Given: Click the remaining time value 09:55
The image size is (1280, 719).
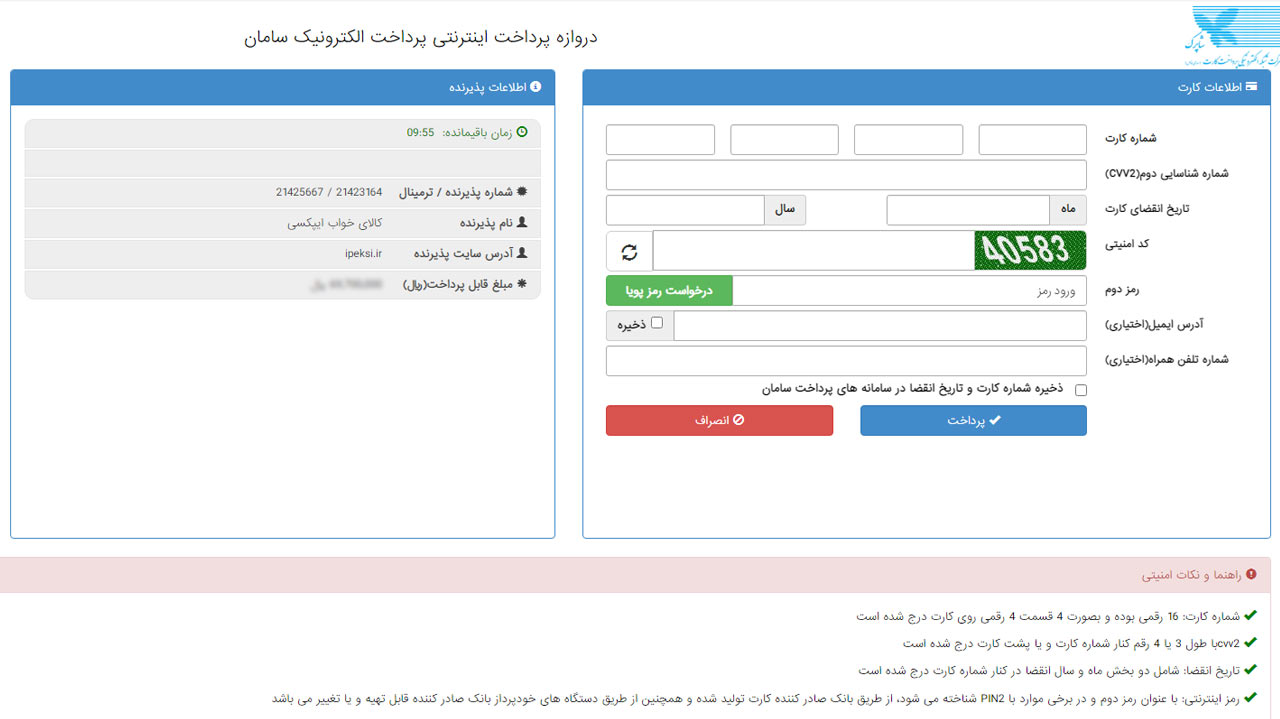Looking at the screenshot, I should (420, 133).
